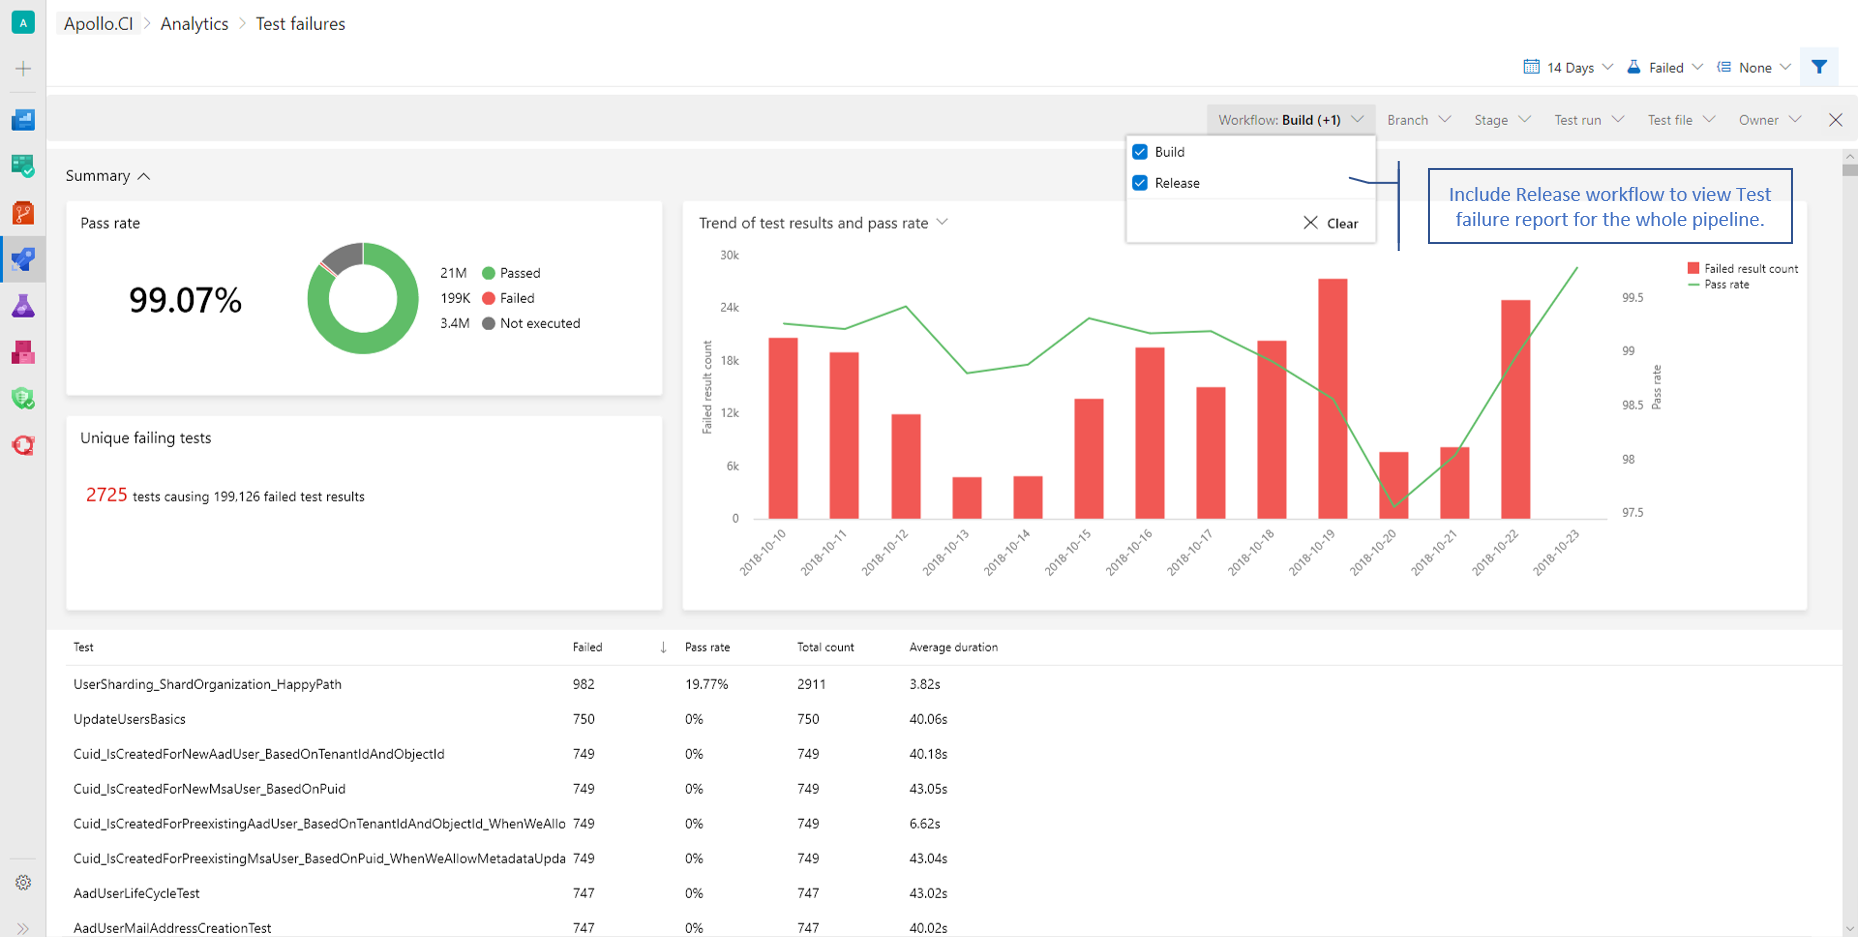
Task: Go to Analytics in the breadcrumb
Action: pyautogui.click(x=194, y=24)
